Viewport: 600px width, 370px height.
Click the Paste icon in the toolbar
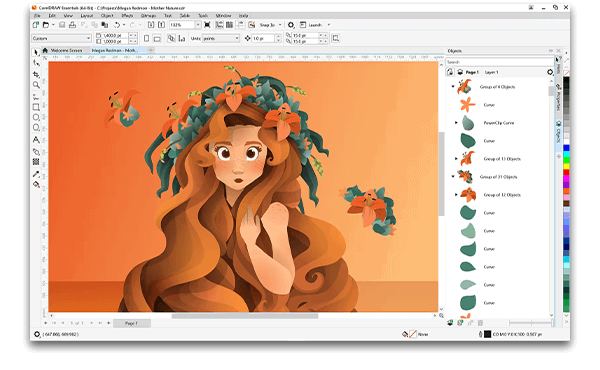tap(104, 25)
